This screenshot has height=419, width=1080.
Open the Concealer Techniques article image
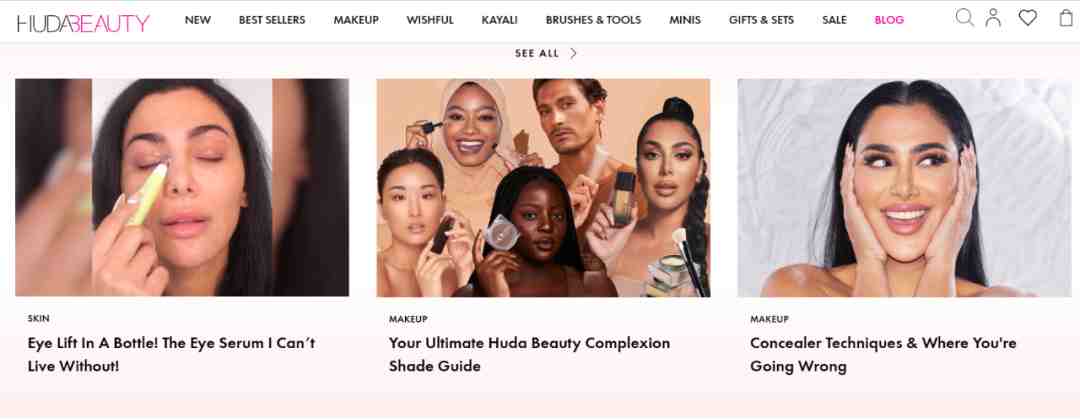point(904,187)
